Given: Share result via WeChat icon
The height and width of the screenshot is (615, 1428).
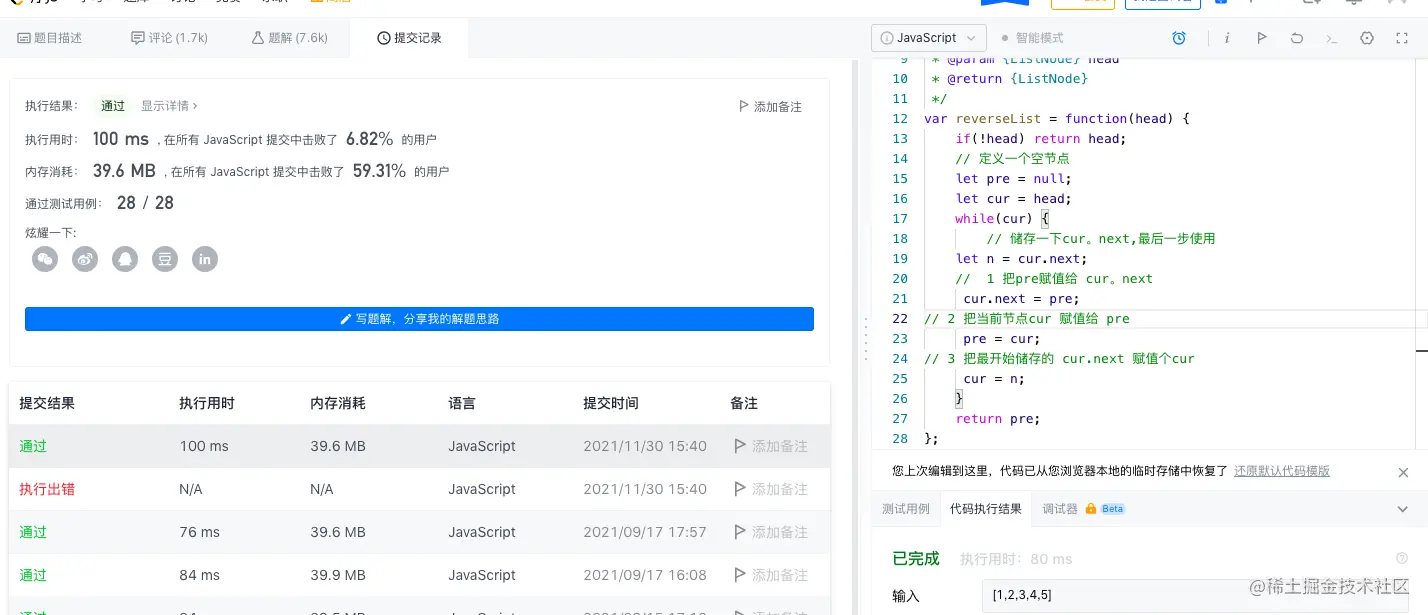Looking at the screenshot, I should pos(45,259).
